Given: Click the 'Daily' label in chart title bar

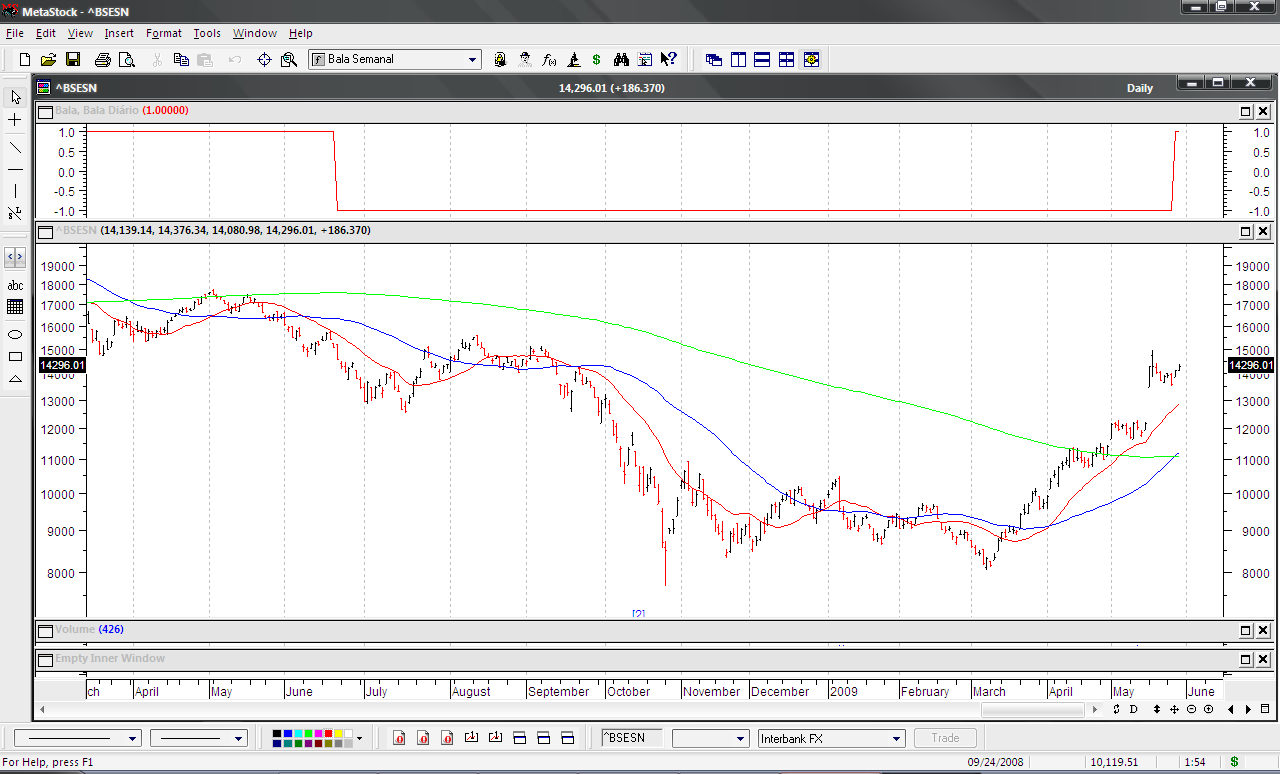Looking at the screenshot, I should (1140, 88).
